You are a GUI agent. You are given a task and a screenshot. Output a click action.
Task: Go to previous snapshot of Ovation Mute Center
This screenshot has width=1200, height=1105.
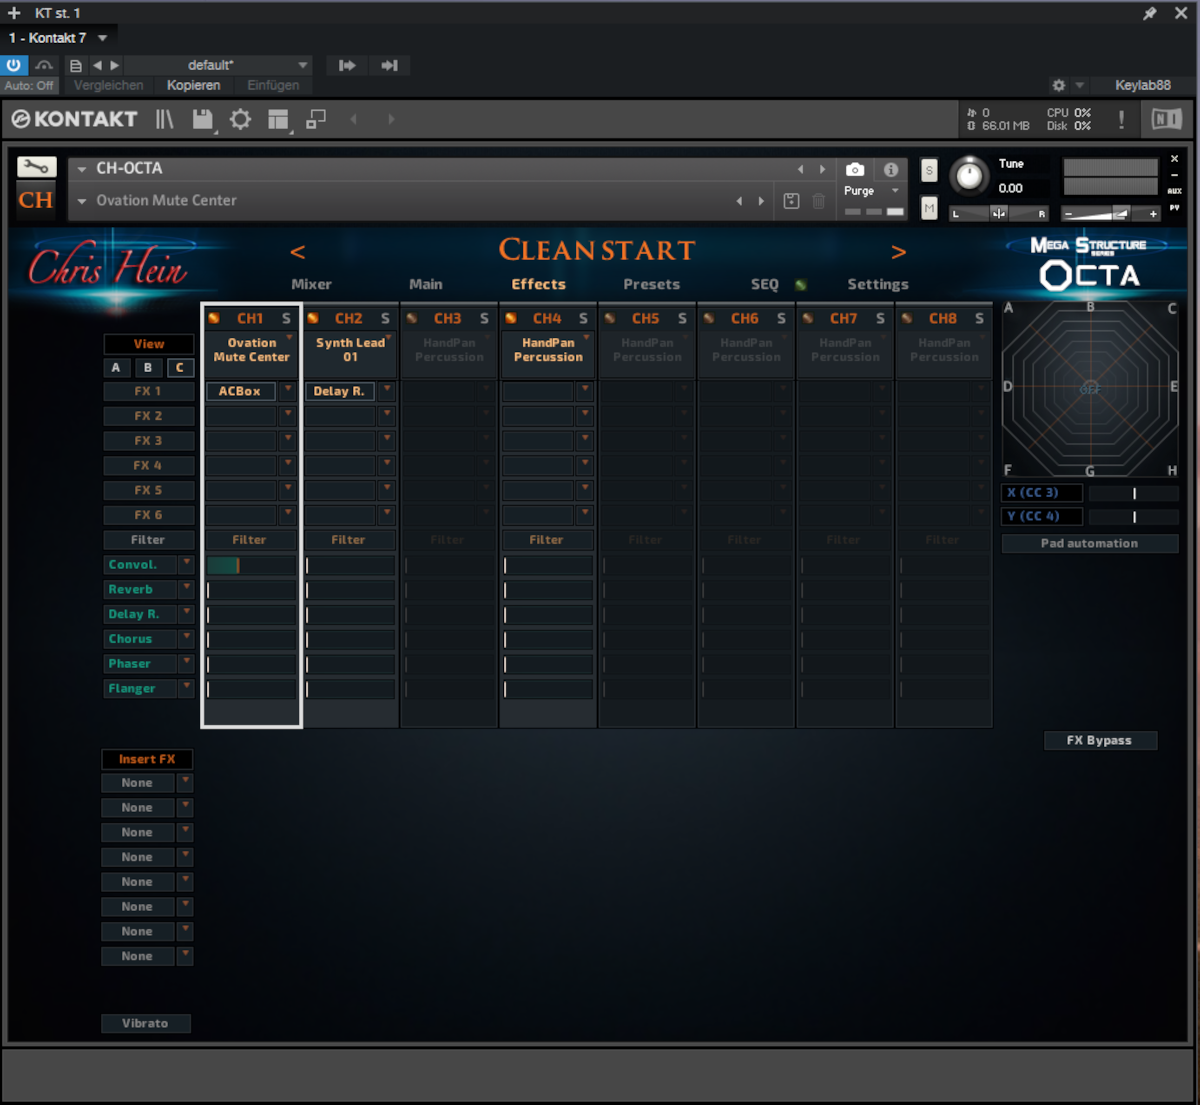[x=739, y=201]
